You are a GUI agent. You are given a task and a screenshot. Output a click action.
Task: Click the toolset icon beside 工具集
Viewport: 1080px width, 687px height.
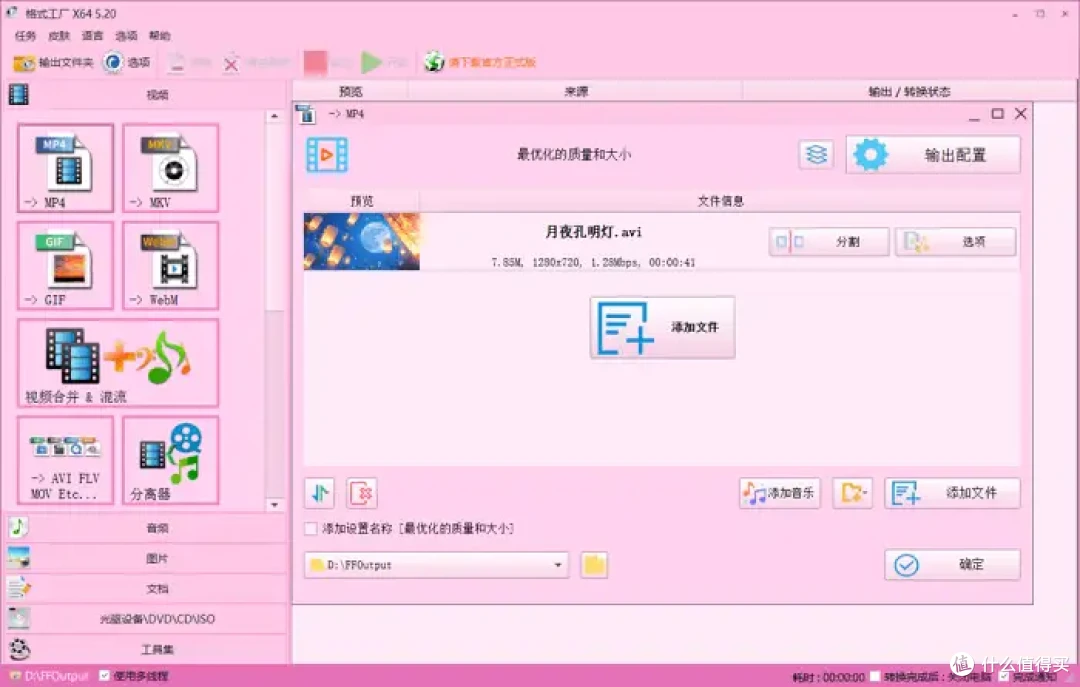(x=19, y=649)
